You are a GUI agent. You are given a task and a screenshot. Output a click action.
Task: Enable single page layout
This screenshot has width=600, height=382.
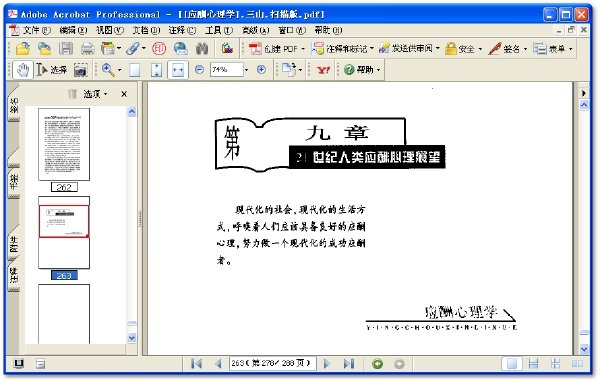click(x=512, y=364)
